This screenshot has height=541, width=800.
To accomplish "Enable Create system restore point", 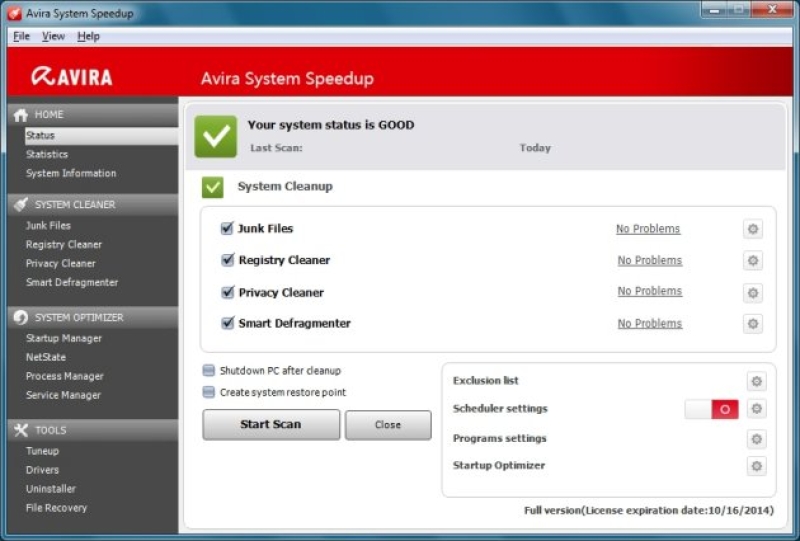I will pyautogui.click(x=209, y=392).
